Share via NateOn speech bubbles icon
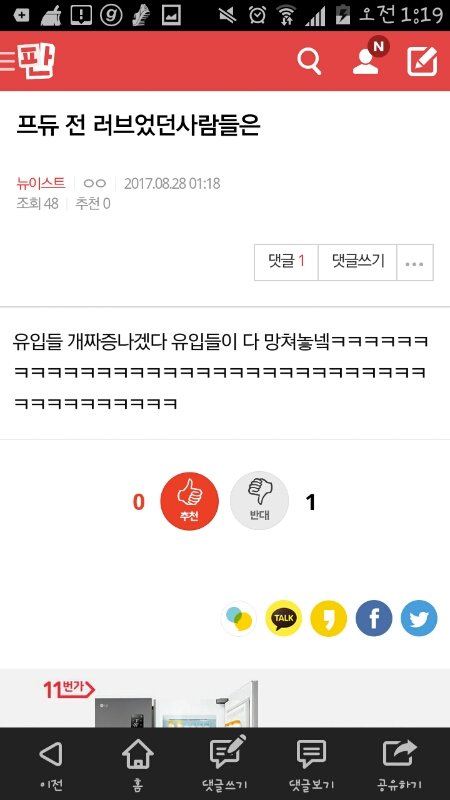450x800 pixels. point(238,618)
